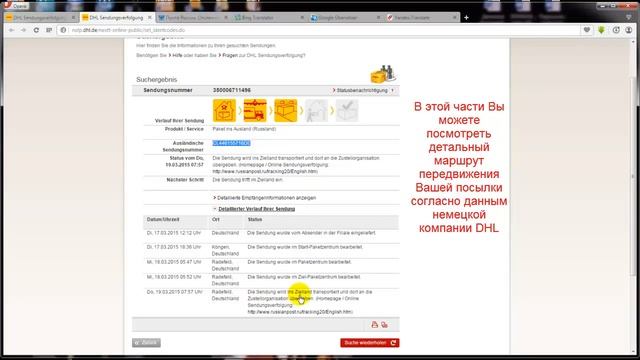Select the Di, 17.03.2015 12:12 Uhr entry
640x360 pixels.
[174, 233]
